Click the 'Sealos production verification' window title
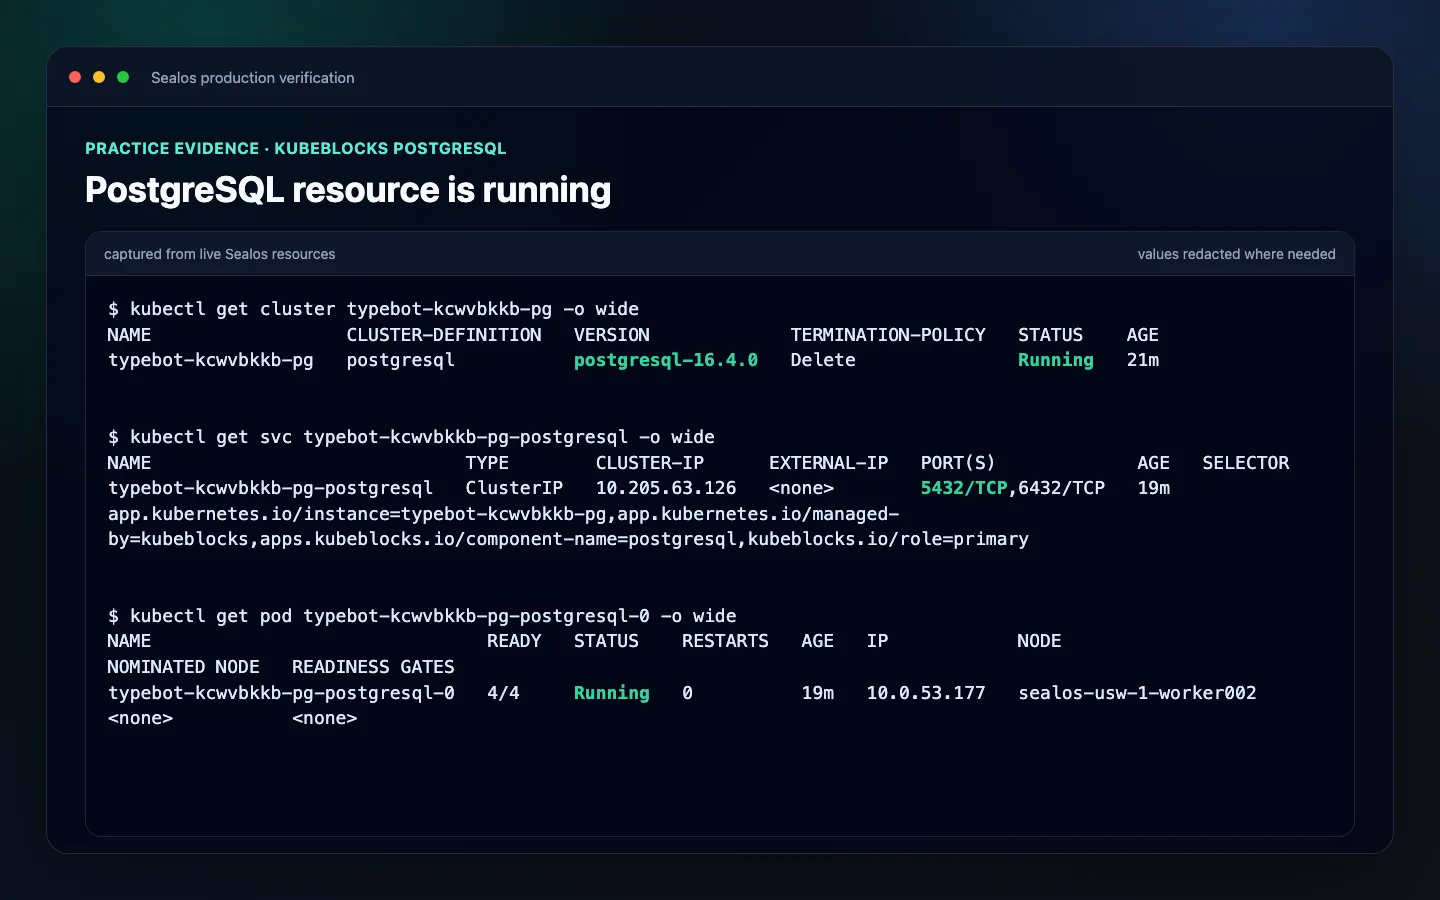 tap(253, 78)
